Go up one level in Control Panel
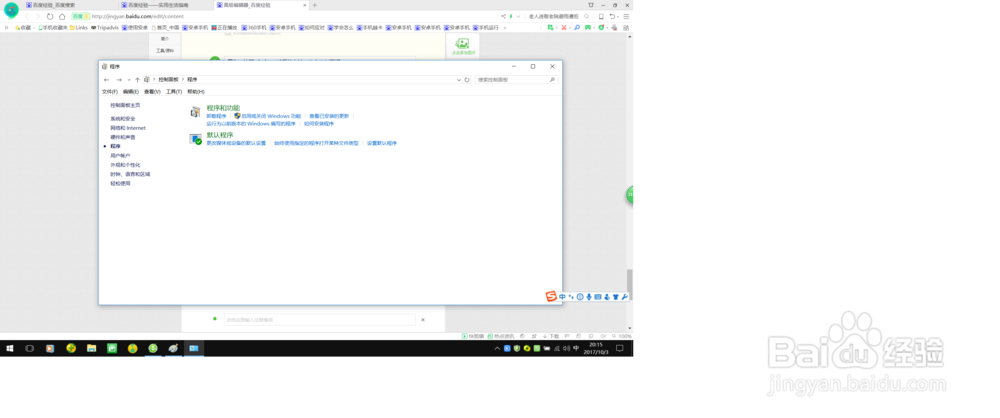This screenshot has height=418, width=1000. pyautogui.click(x=137, y=80)
